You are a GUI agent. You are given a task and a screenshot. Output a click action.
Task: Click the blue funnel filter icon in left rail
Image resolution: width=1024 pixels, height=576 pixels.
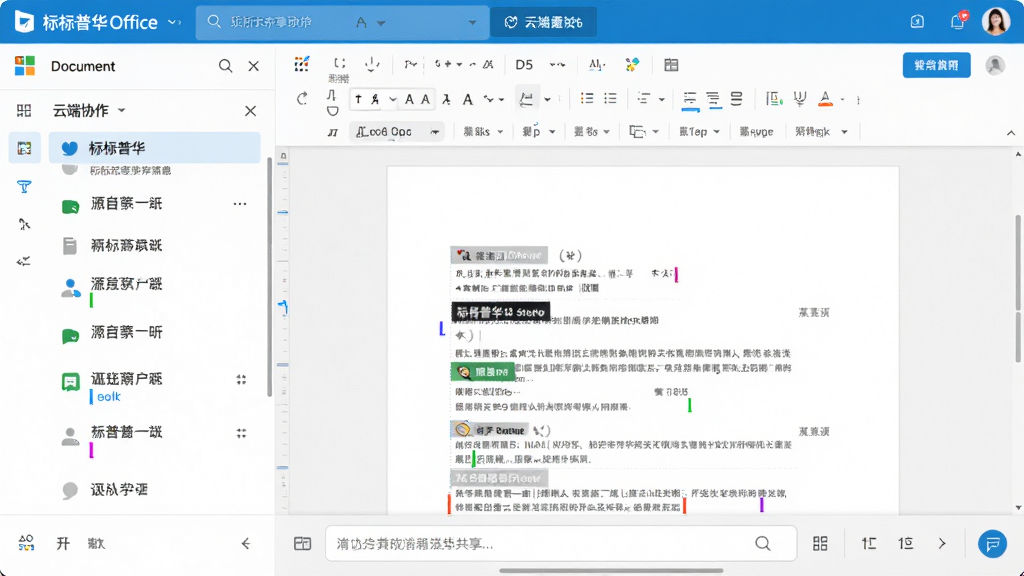click(24, 187)
